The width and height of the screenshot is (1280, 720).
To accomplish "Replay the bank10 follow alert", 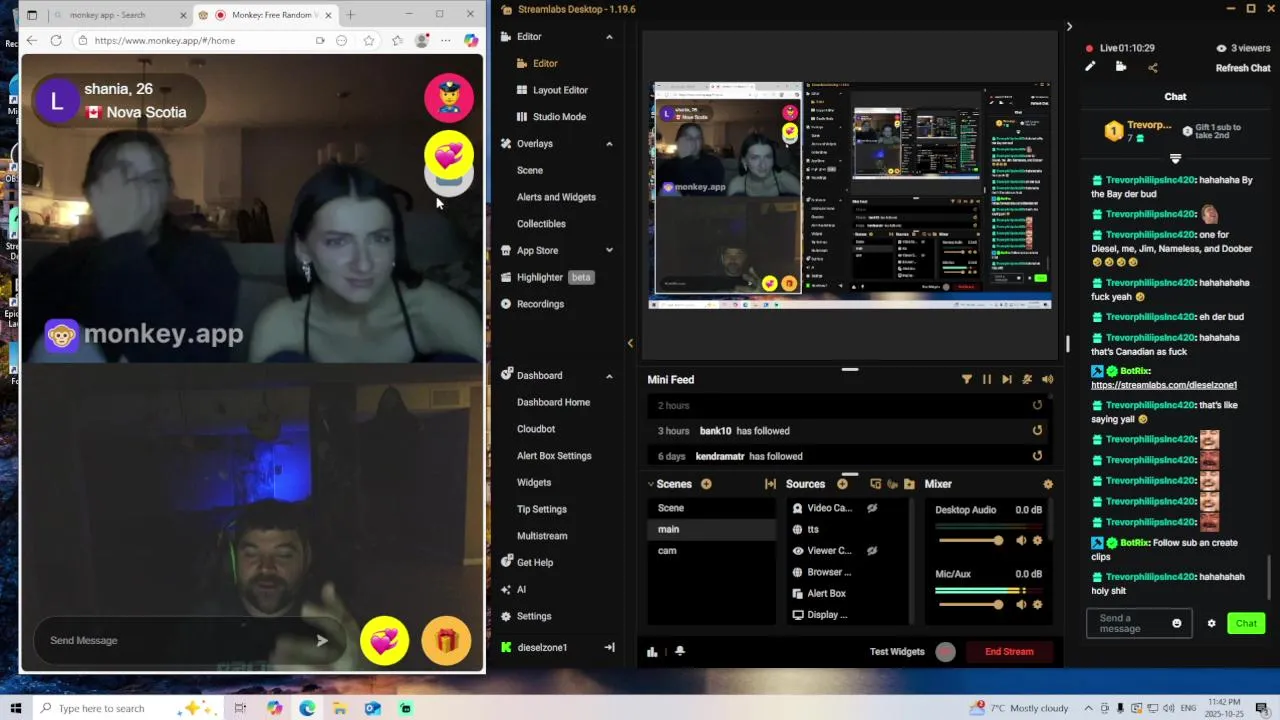I will coord(1037,431).
